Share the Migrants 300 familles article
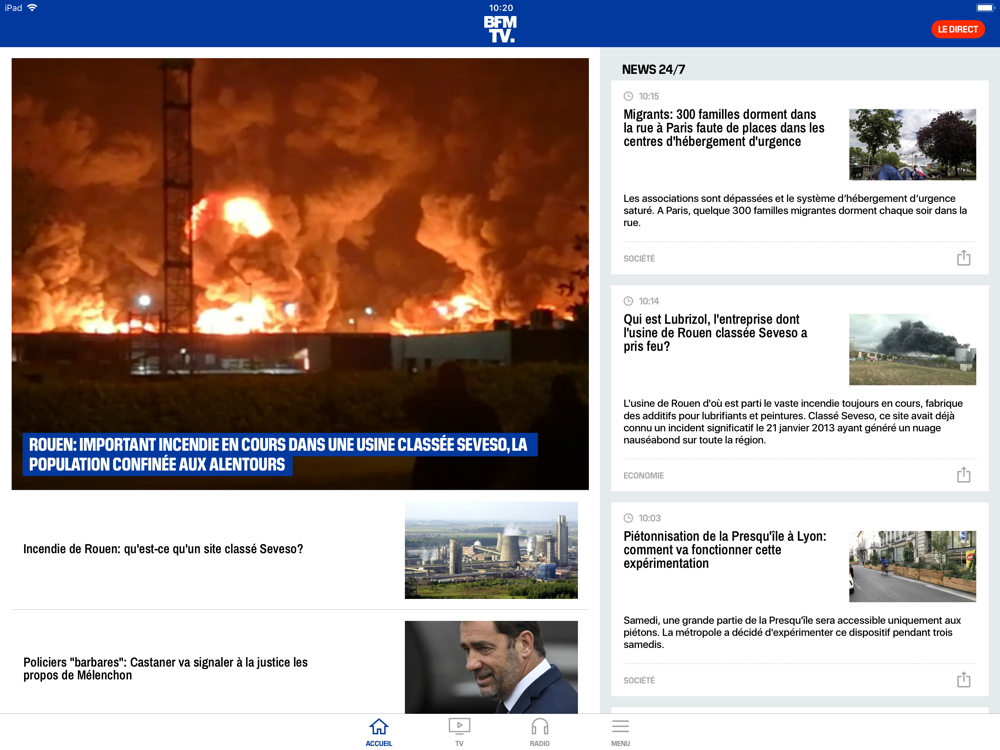1000x750 pixels. tap(964, 258)
